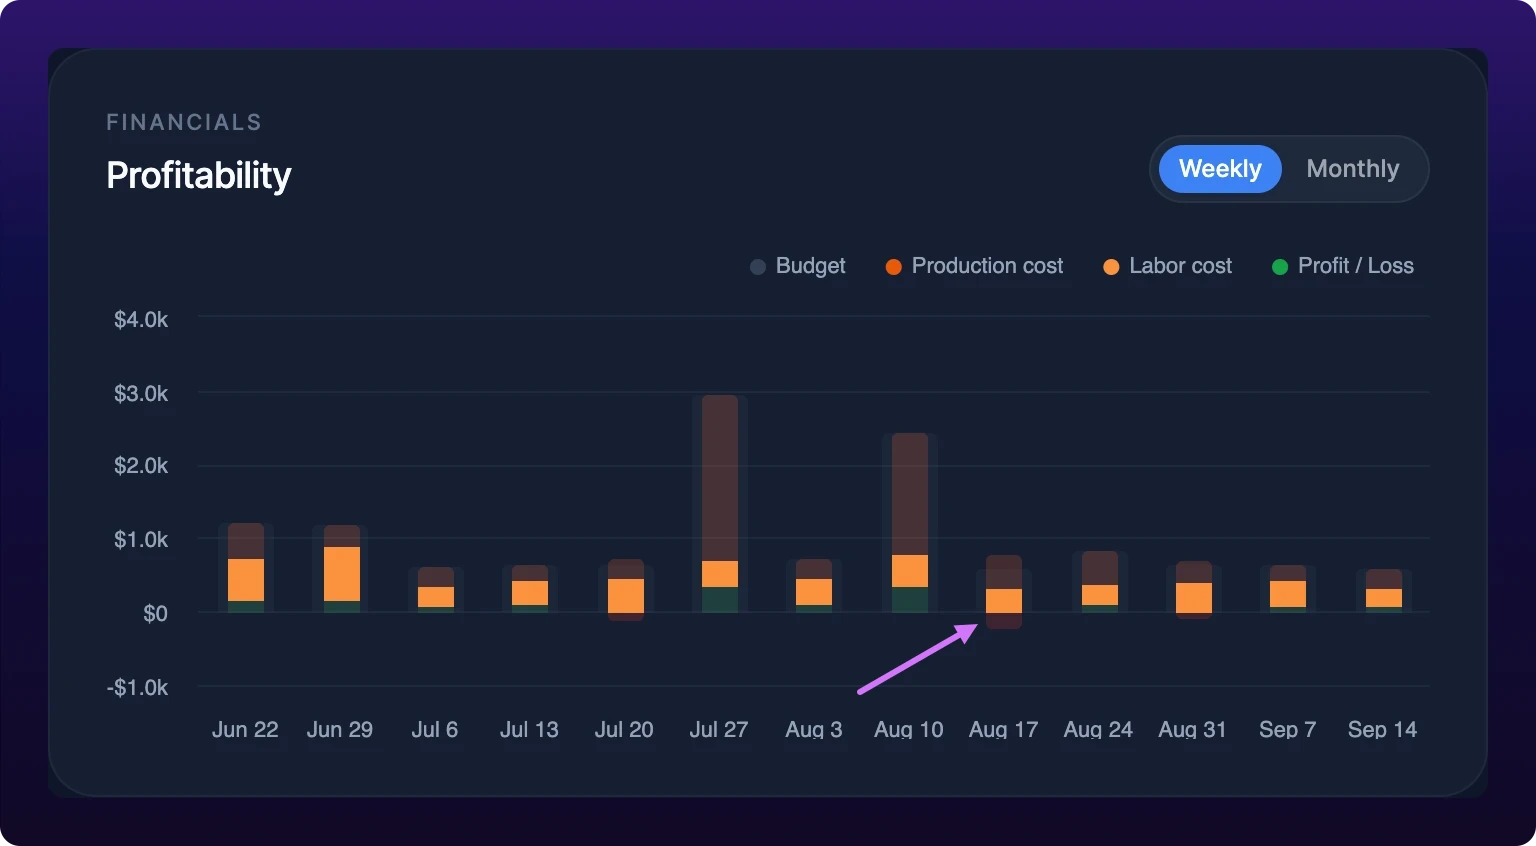Click the FINANCIALS section label

click(184, 122)
